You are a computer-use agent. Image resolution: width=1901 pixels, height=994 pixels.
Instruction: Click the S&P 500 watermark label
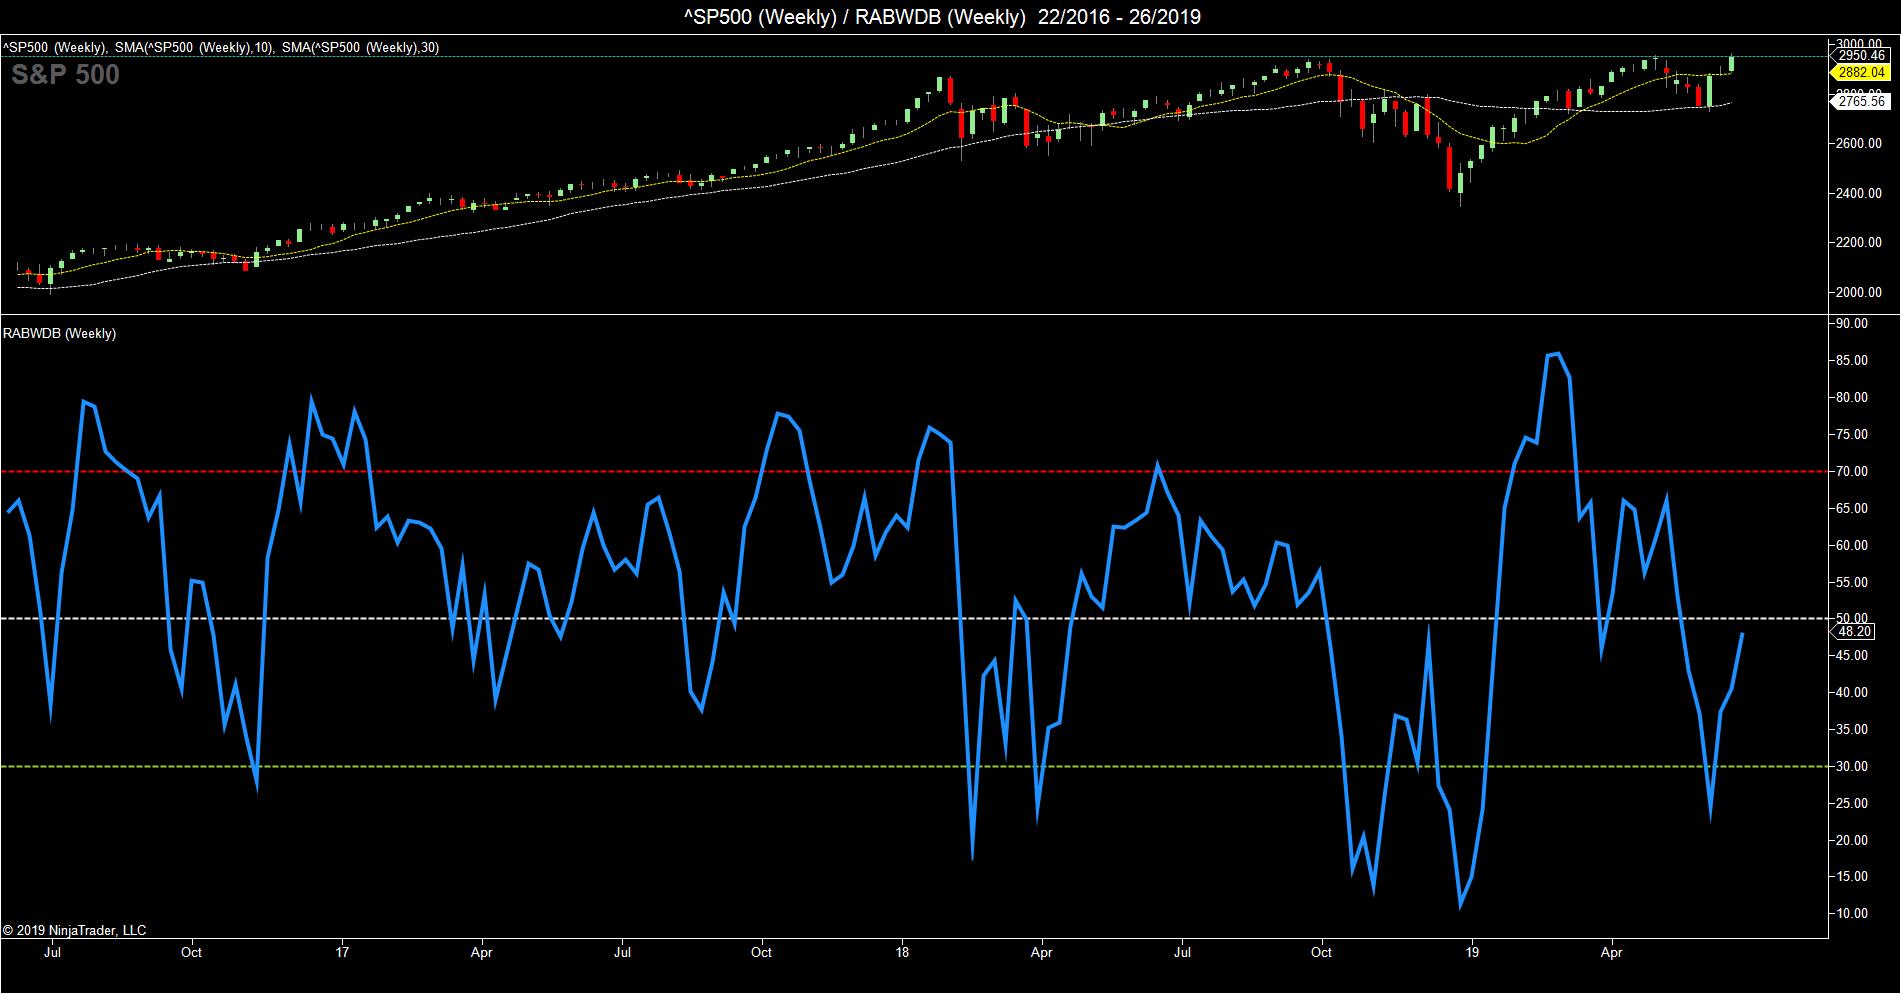(65, 75)
